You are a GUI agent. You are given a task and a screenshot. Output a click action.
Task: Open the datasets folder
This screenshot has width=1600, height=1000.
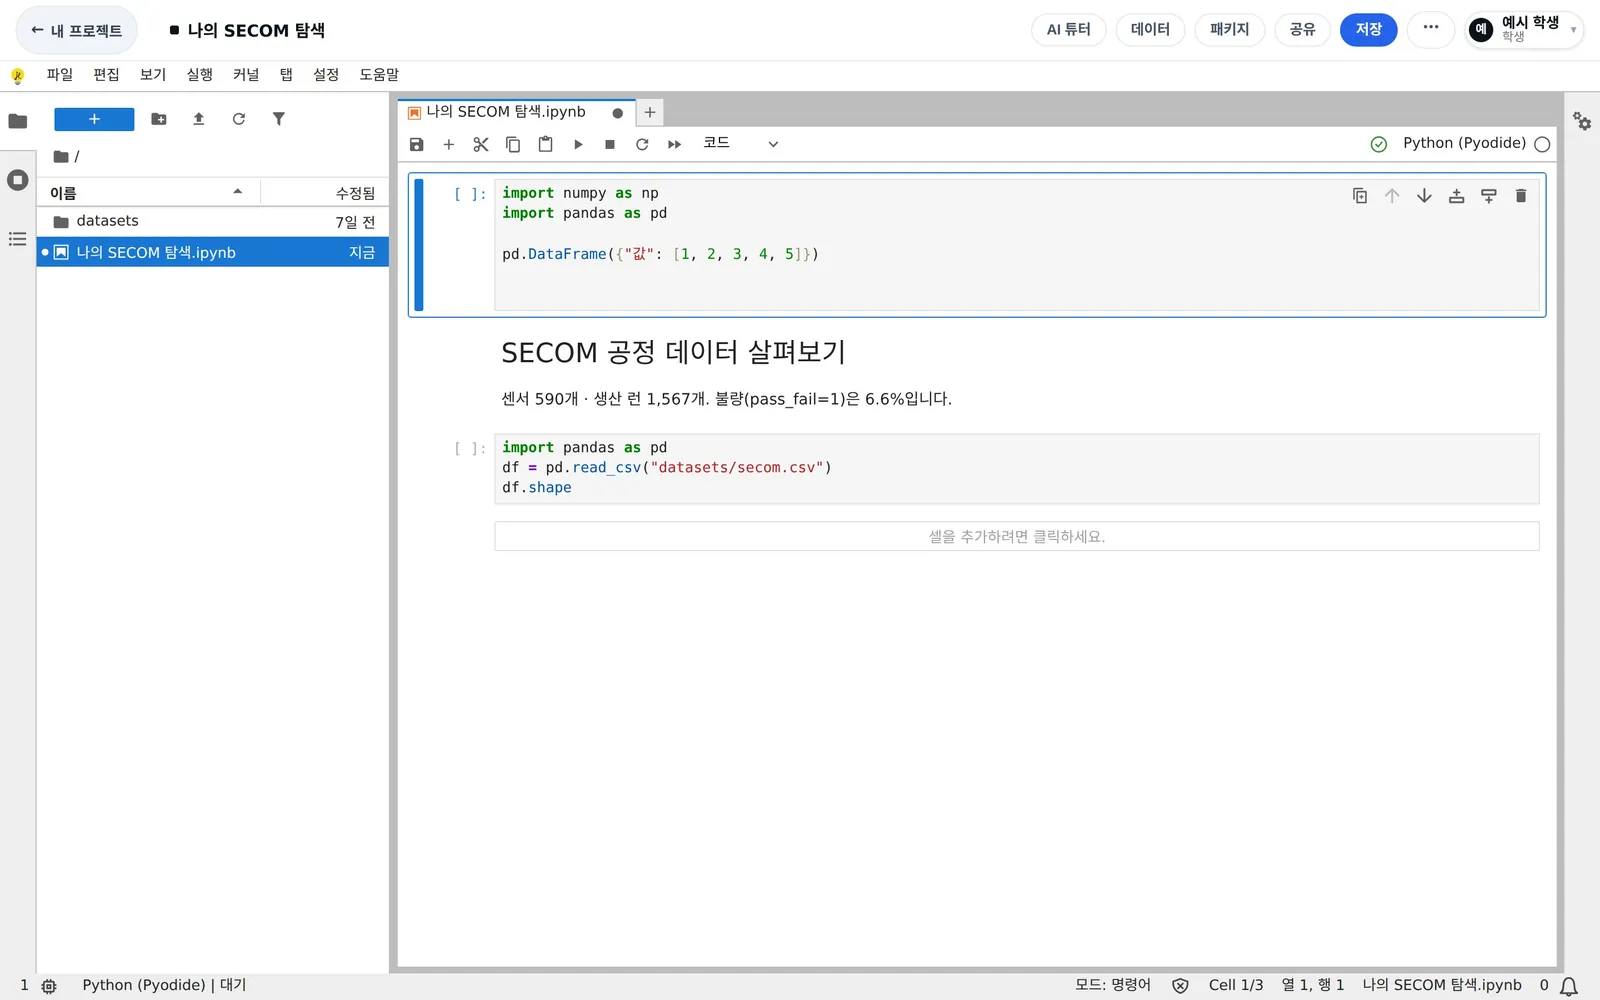pos(213,221)
